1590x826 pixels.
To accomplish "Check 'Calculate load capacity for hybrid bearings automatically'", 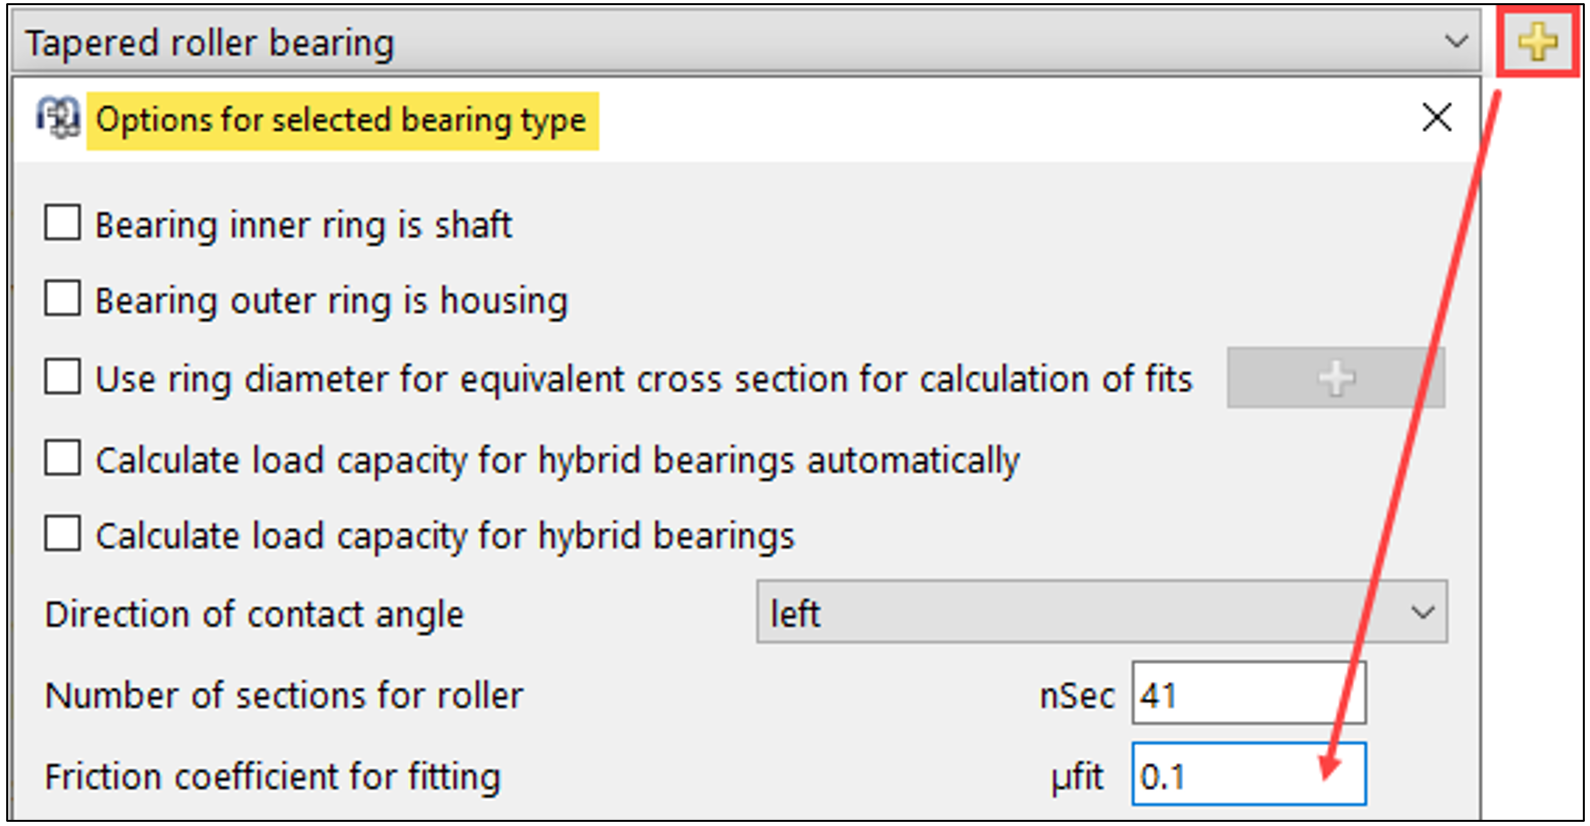I will coord(63,459).
